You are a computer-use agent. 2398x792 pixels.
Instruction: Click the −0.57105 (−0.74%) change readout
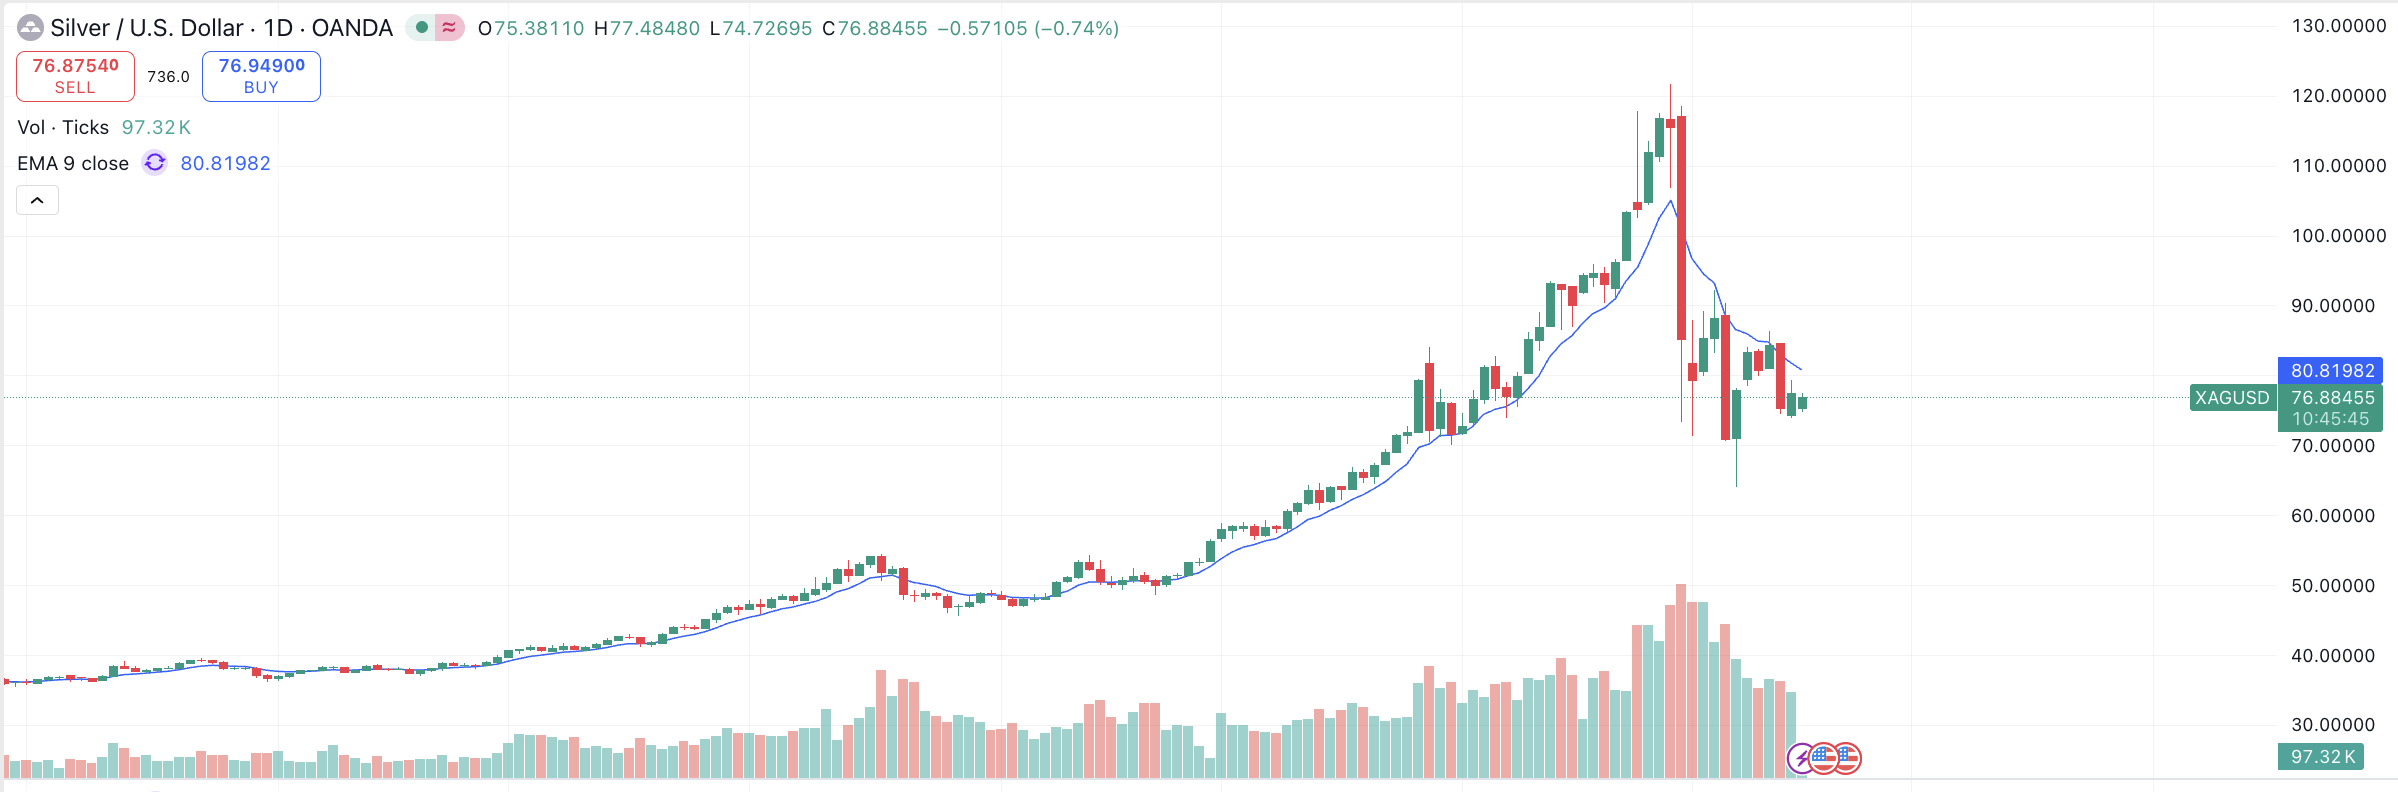[x=1027, y=28]
